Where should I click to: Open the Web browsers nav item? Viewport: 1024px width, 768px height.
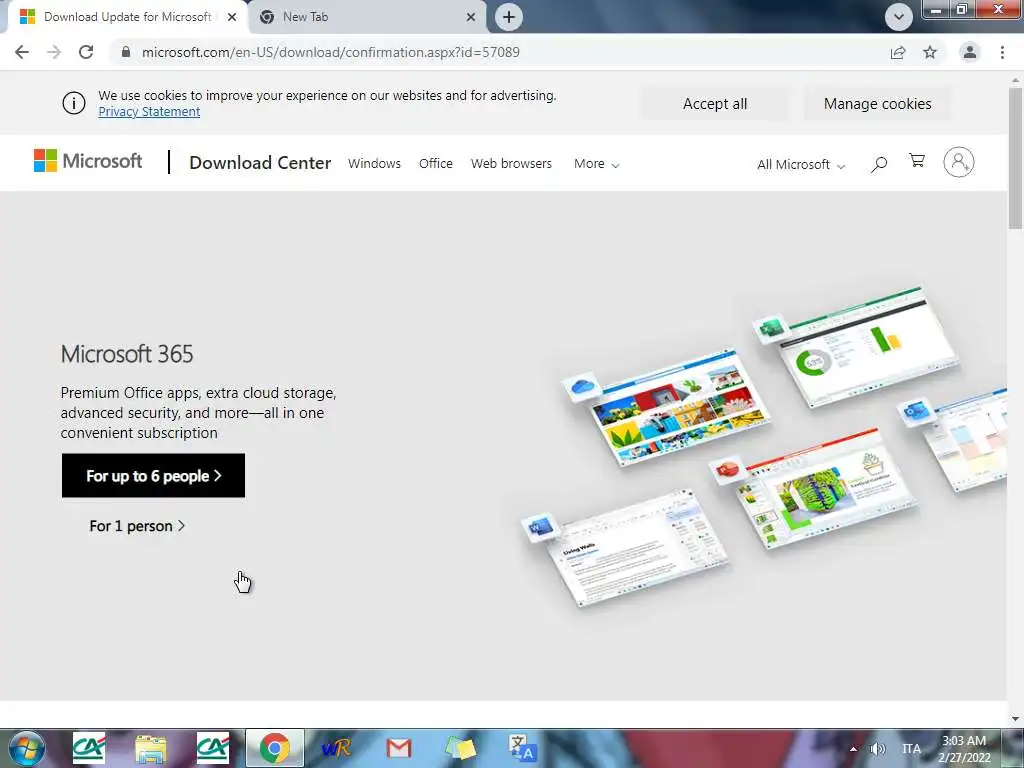coord(511,163)
